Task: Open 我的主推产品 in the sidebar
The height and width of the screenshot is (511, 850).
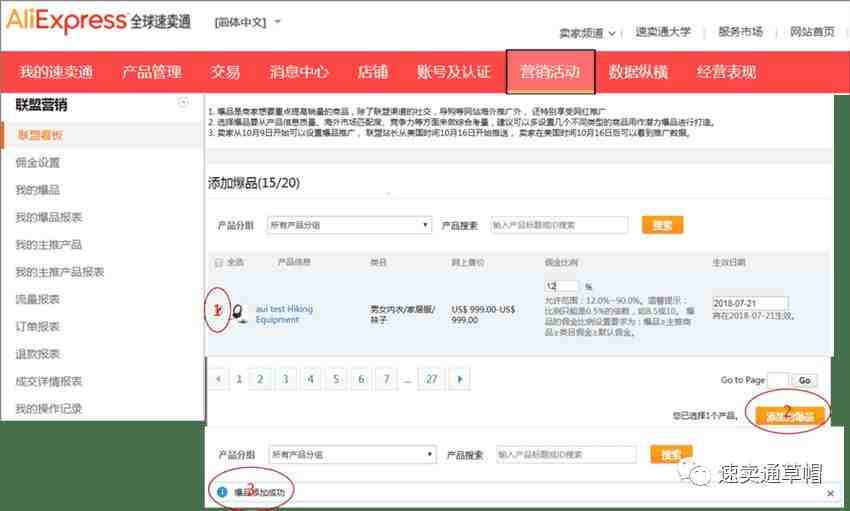Action: click(x=49, y=245)
